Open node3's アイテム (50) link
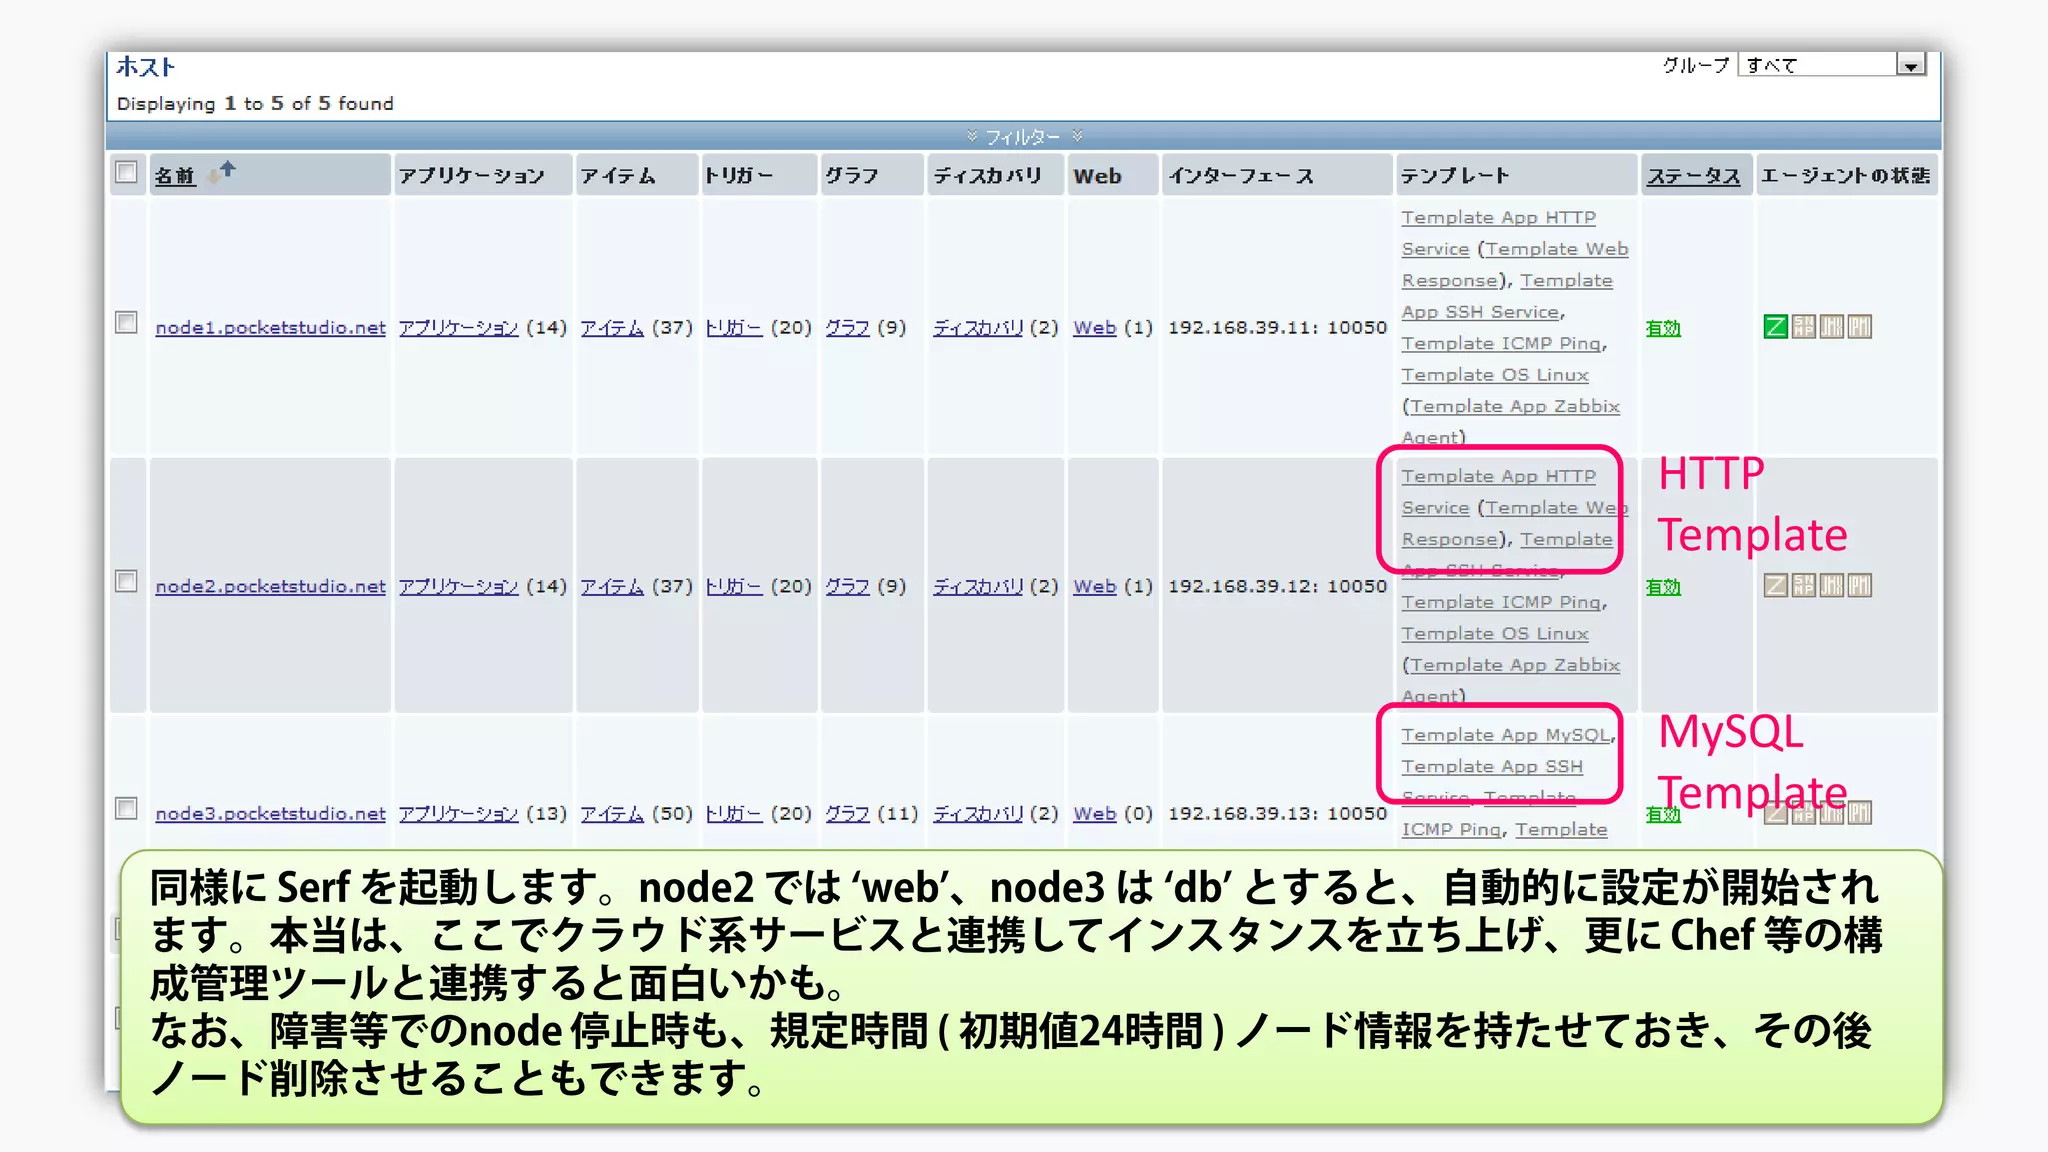2048x1152 pixels. [x=612, y=813]
